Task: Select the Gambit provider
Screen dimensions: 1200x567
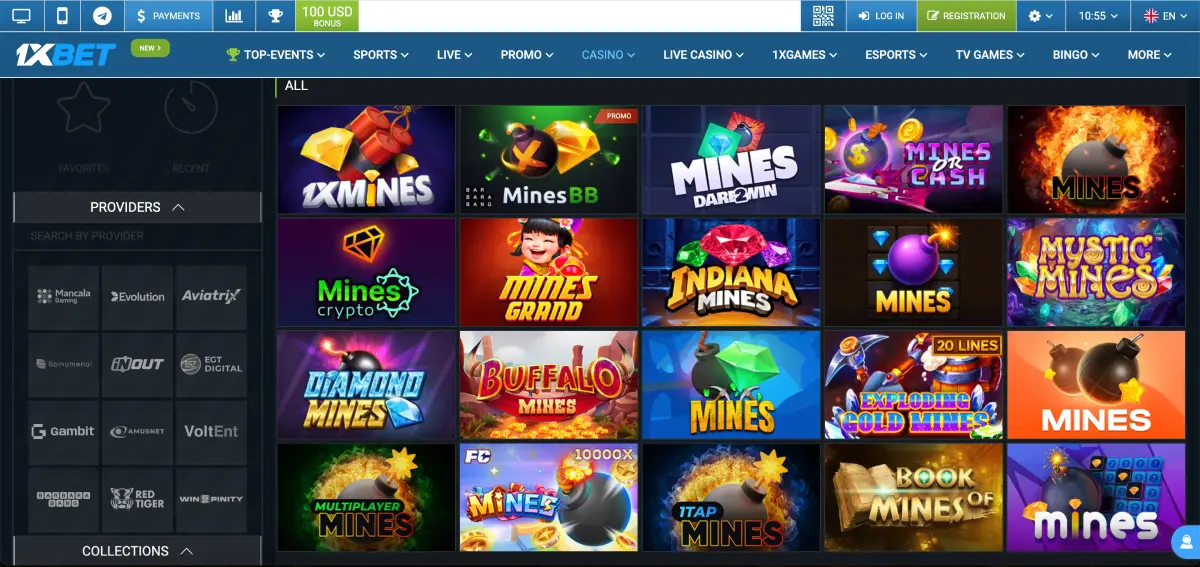Action: pyautogui.click(x=63, y=432)
